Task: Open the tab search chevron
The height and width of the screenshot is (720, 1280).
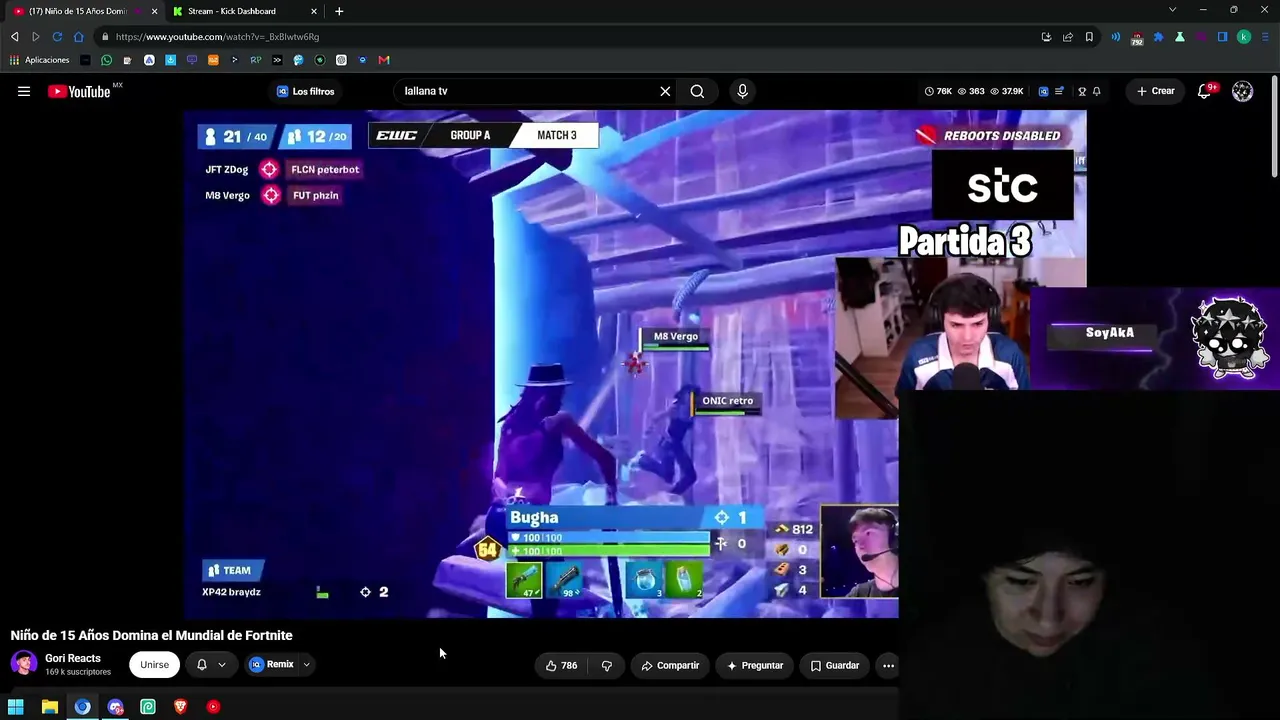Action: (x=1172, y=10)
